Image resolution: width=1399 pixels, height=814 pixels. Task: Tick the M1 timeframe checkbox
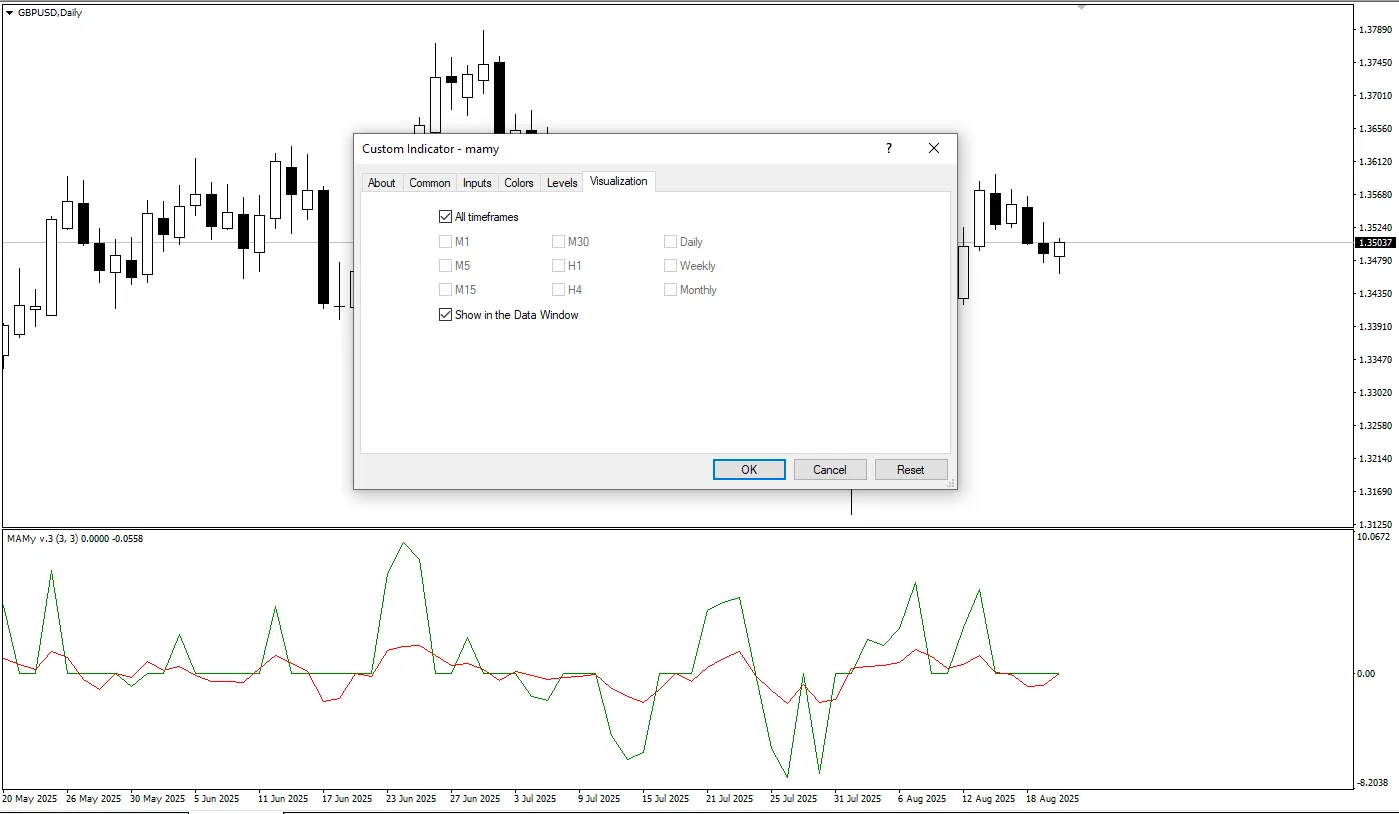pyautogui.click(x=446, y=242)
